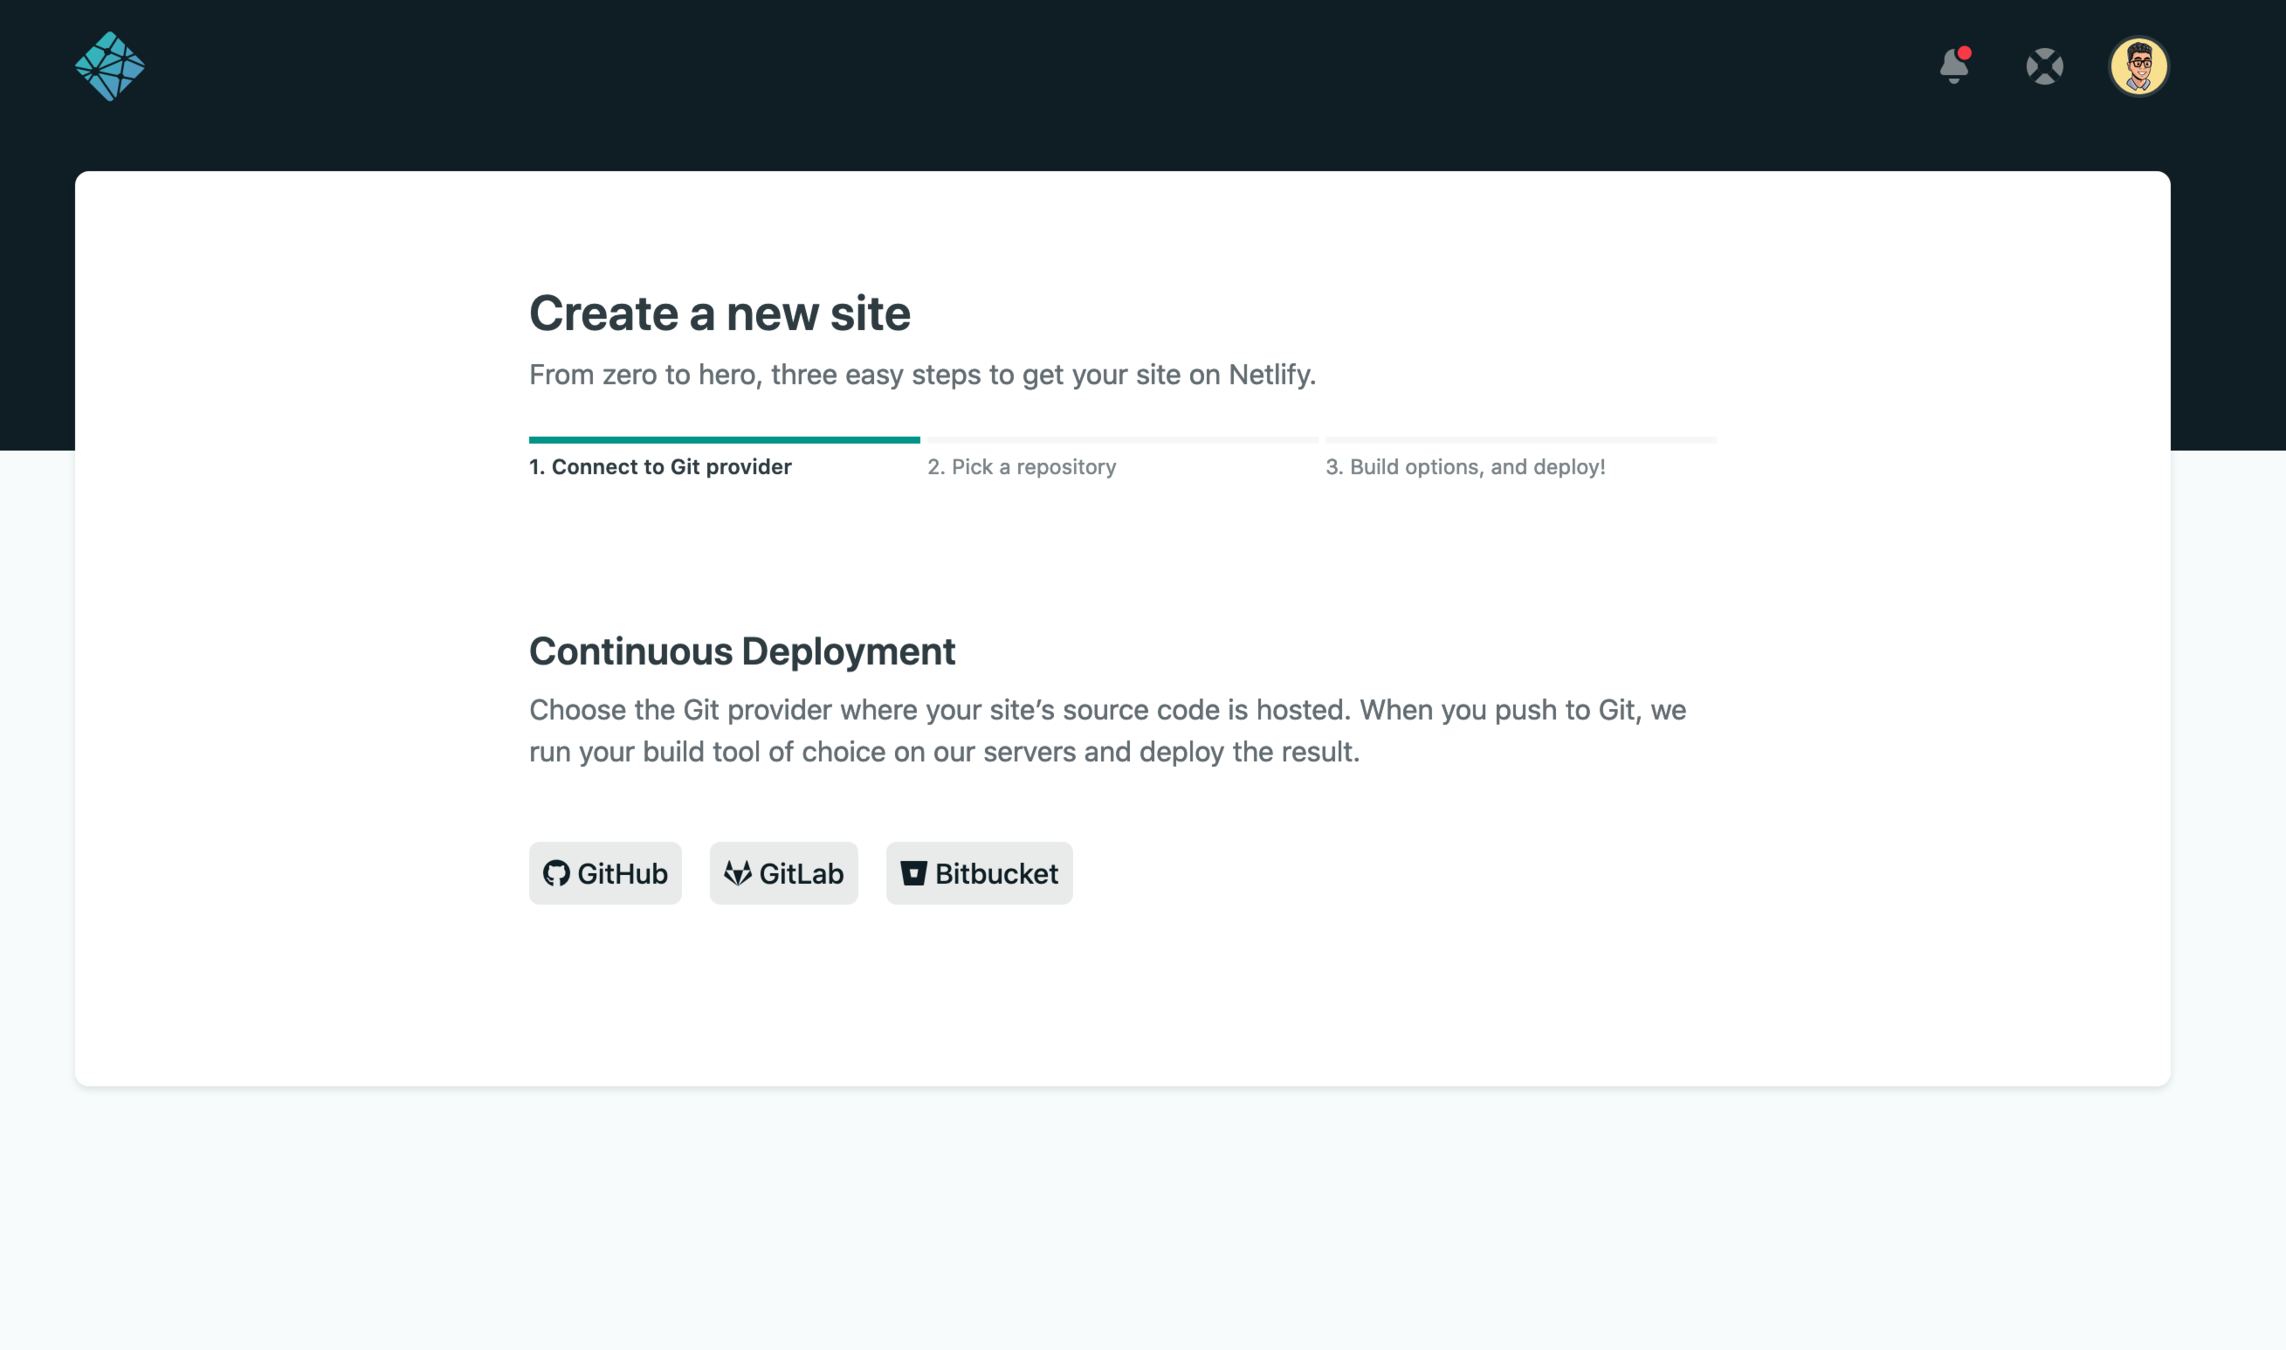
Task: Connect using the GitHub text label
Action: tap(622, 874)
